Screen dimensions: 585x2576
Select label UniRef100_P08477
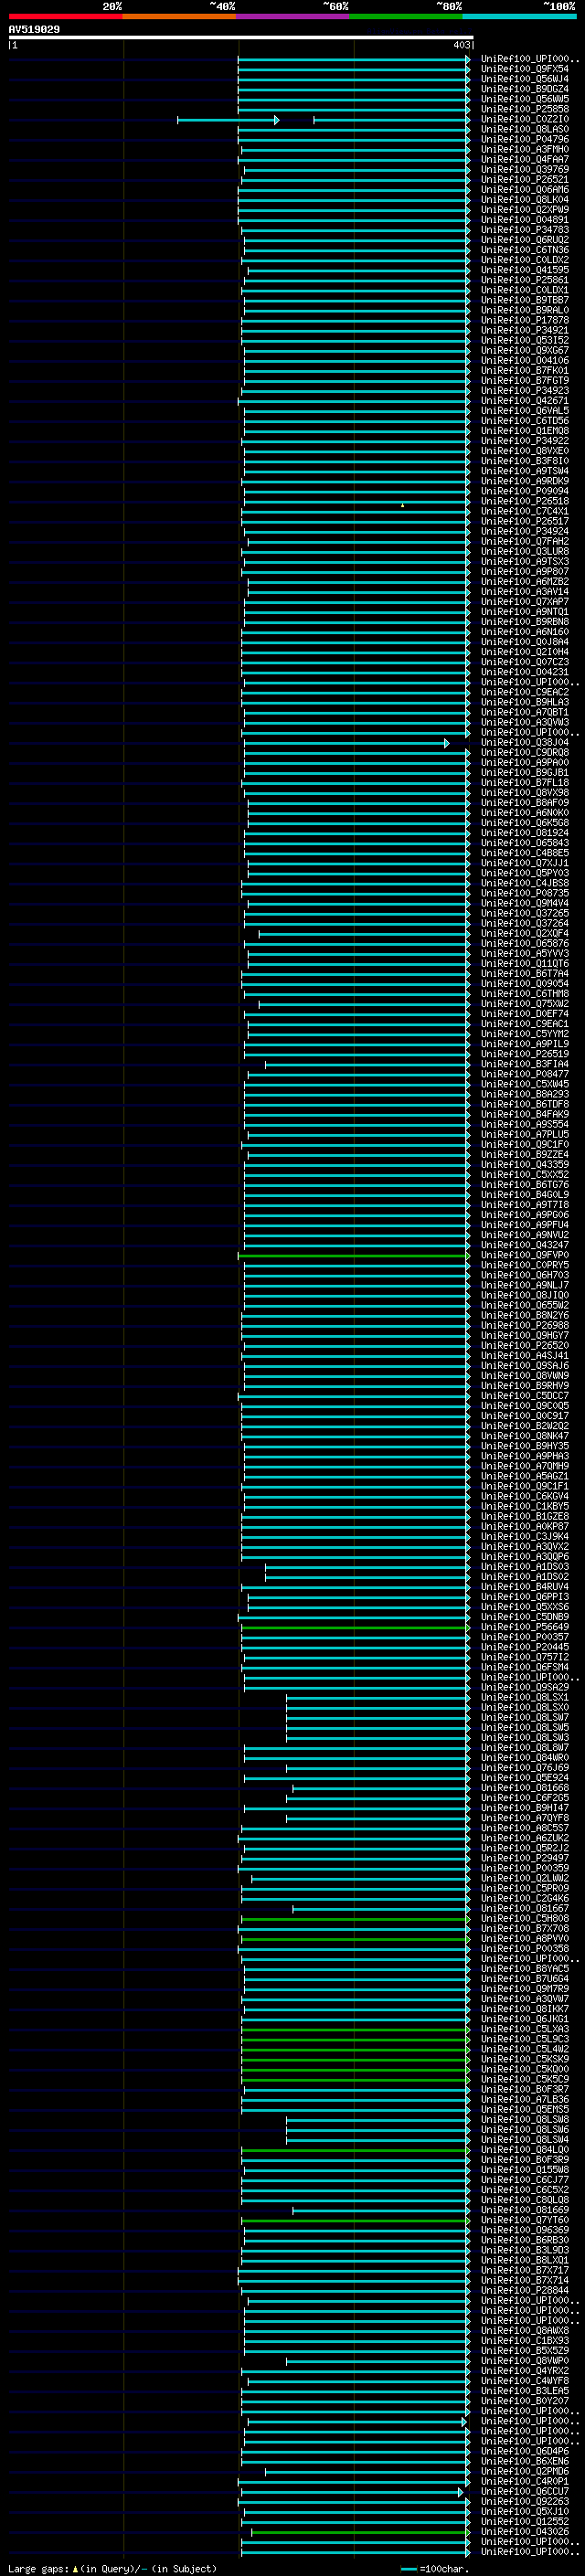(525, 1074)
